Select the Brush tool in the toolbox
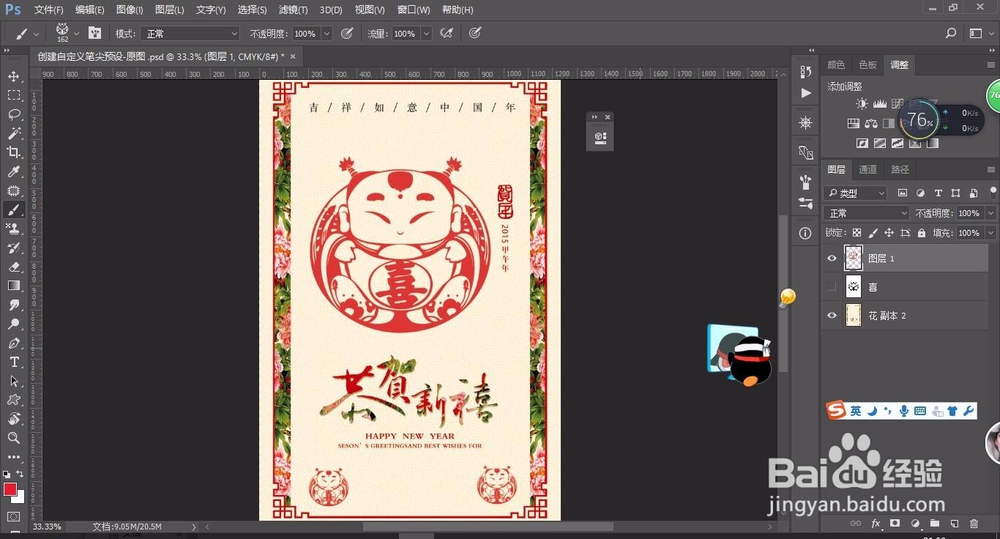The width and height of the screenshot is (1000, 539). (x=13, y=210)
